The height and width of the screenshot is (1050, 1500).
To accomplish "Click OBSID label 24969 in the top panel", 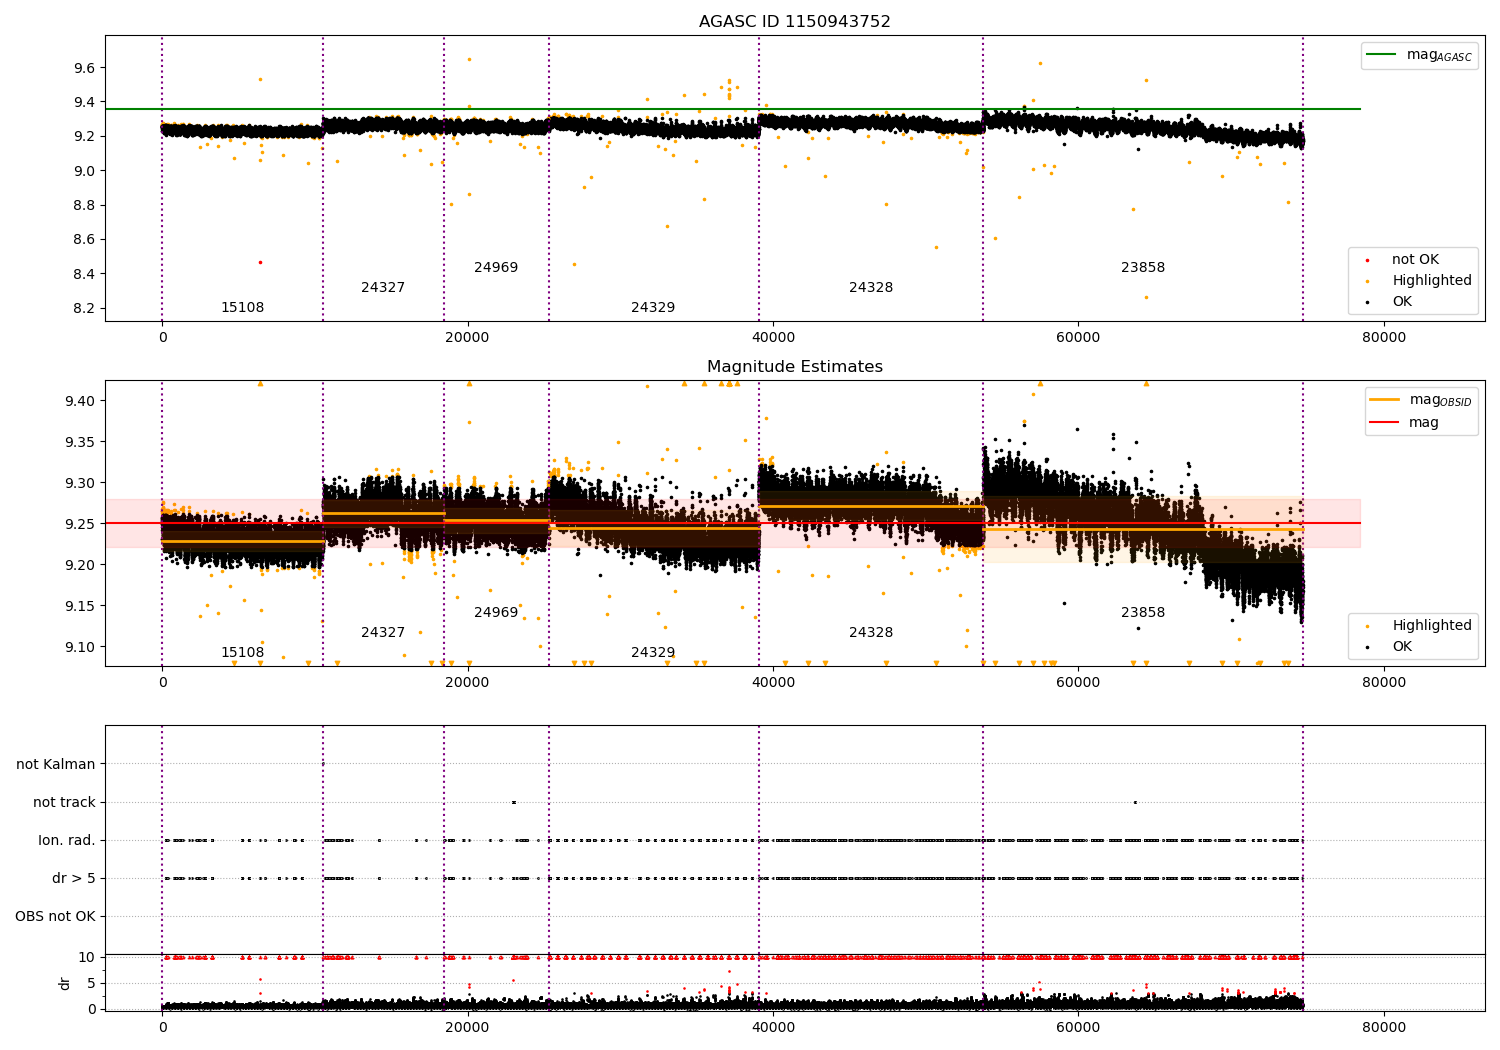I will tap(496, 268).
